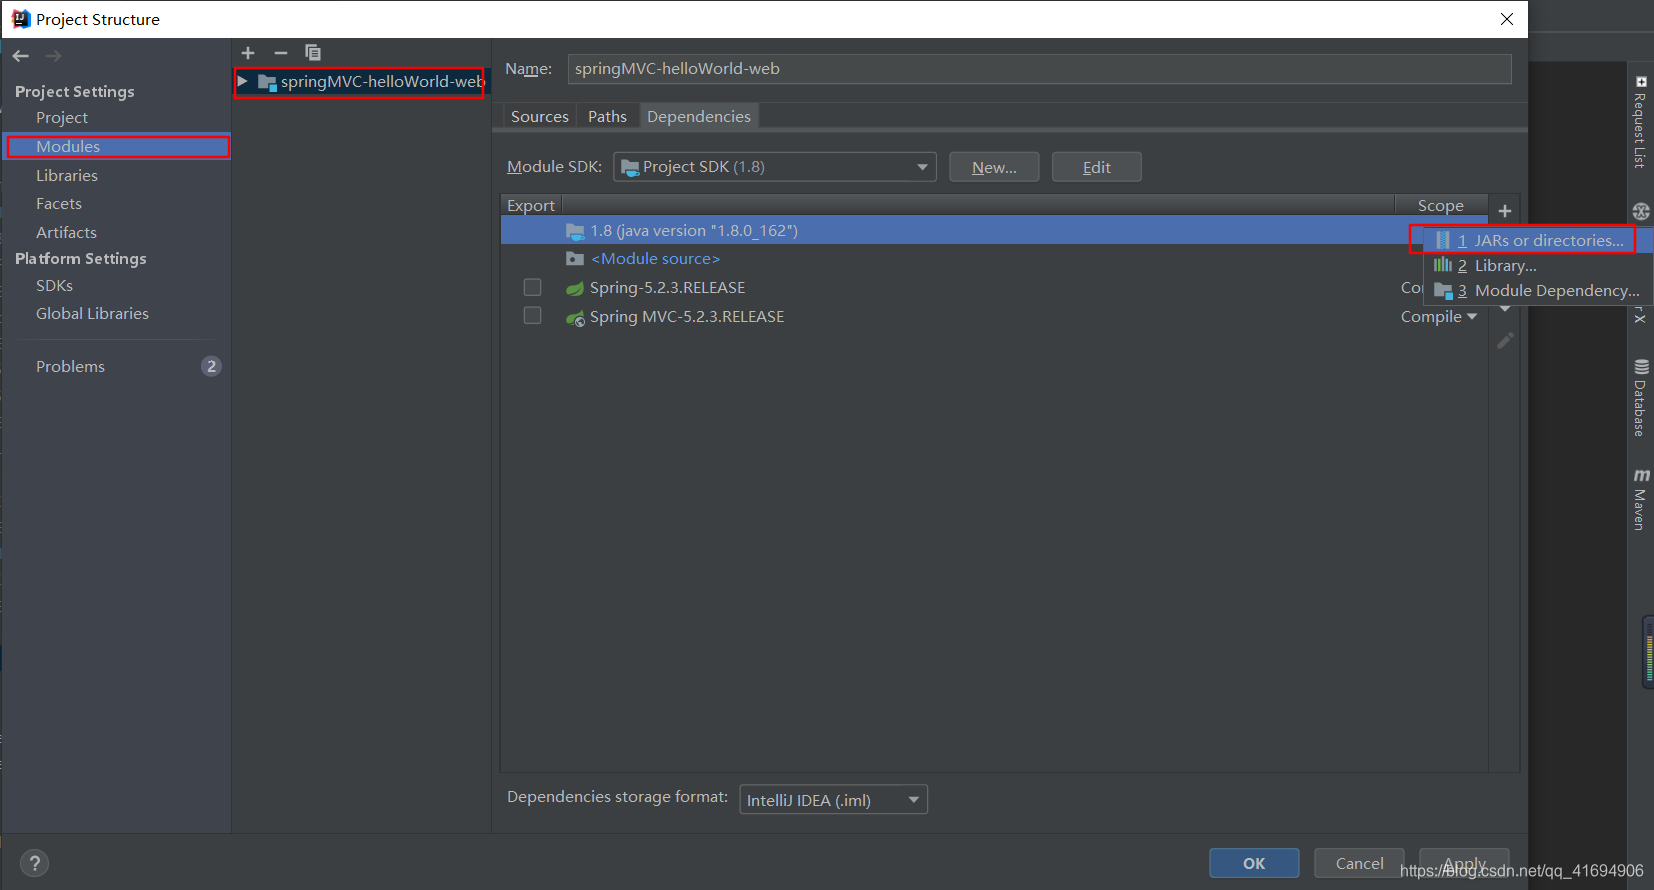The width and height of the screenshot is (1654, 890).
Task: Click the New... SDK button
Action: (x=994, y=167)
